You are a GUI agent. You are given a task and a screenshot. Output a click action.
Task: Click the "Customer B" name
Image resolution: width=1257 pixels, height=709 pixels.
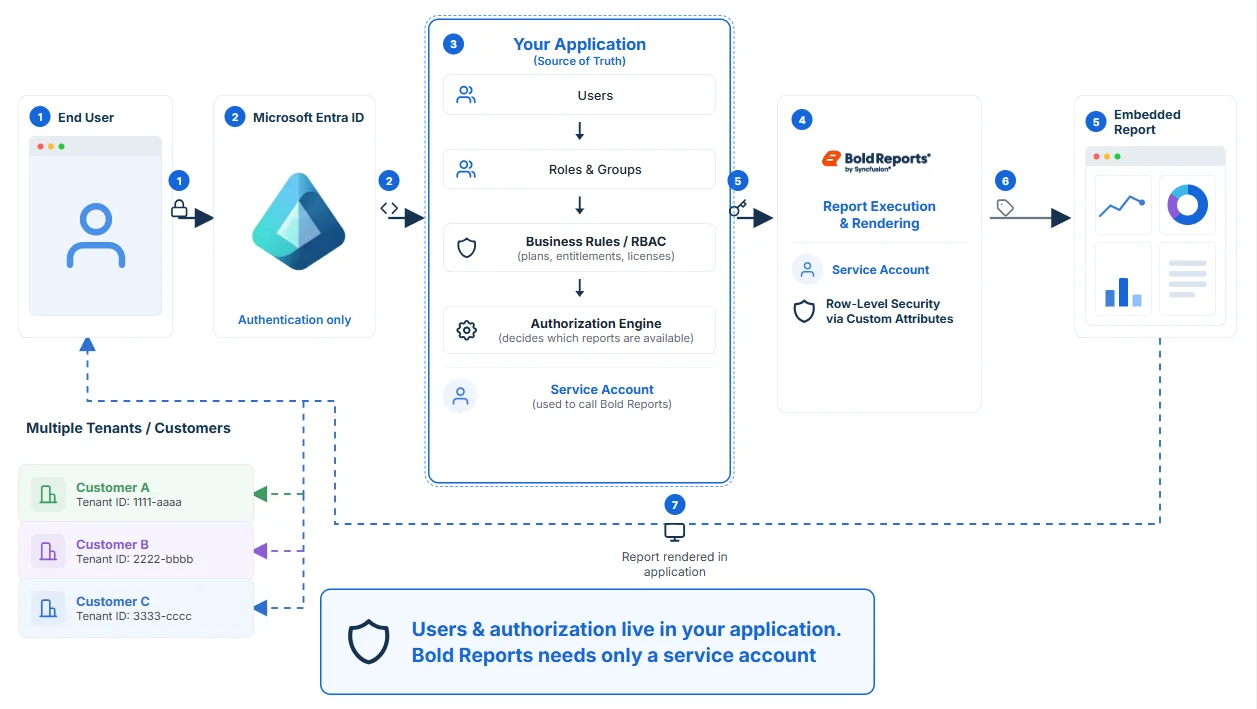112,544
